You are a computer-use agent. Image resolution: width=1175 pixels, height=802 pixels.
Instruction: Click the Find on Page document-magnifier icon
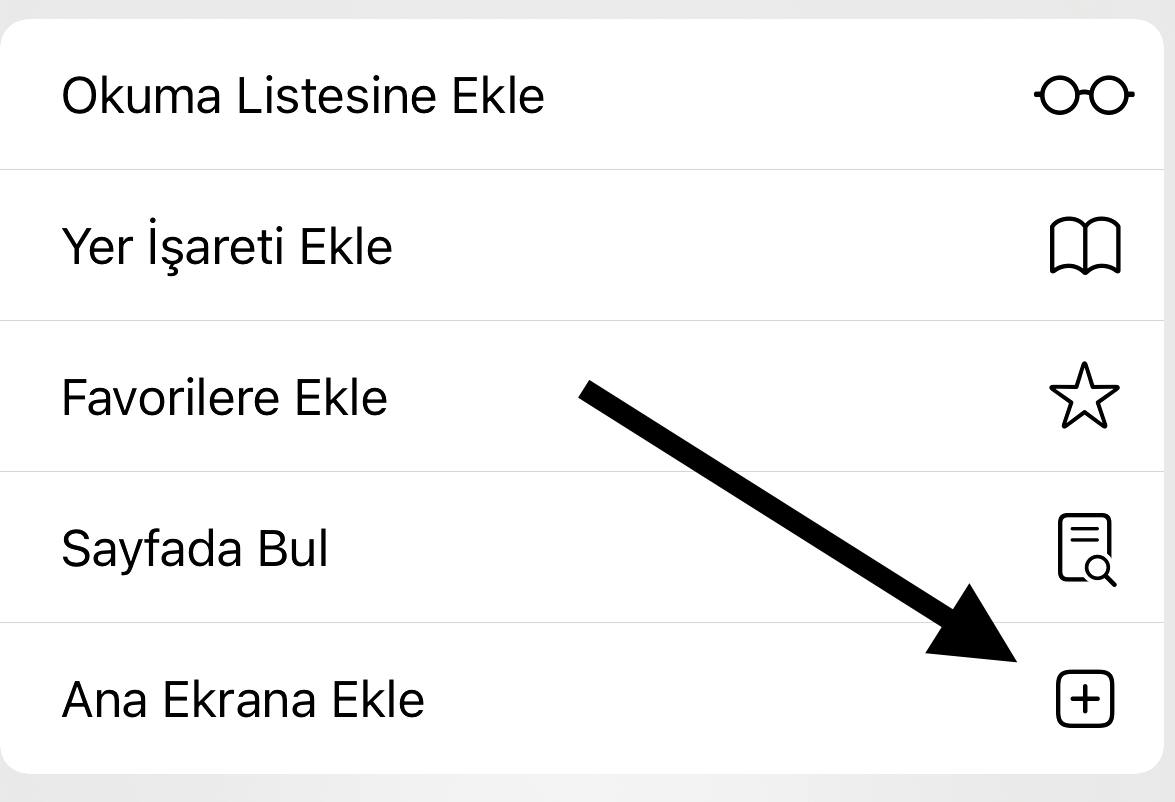click(x=1085, y=547)
